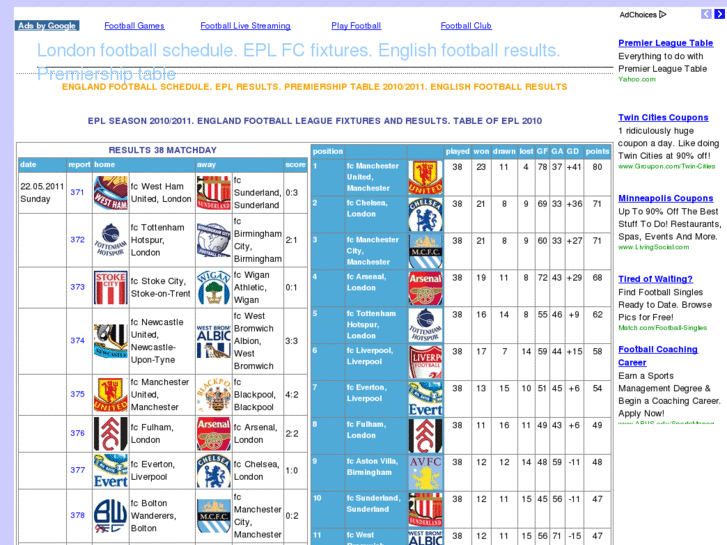This screenshot has width=727, height=545.
Task: Click the Sunderland crest in match 371 row
Action: [213, 193]
